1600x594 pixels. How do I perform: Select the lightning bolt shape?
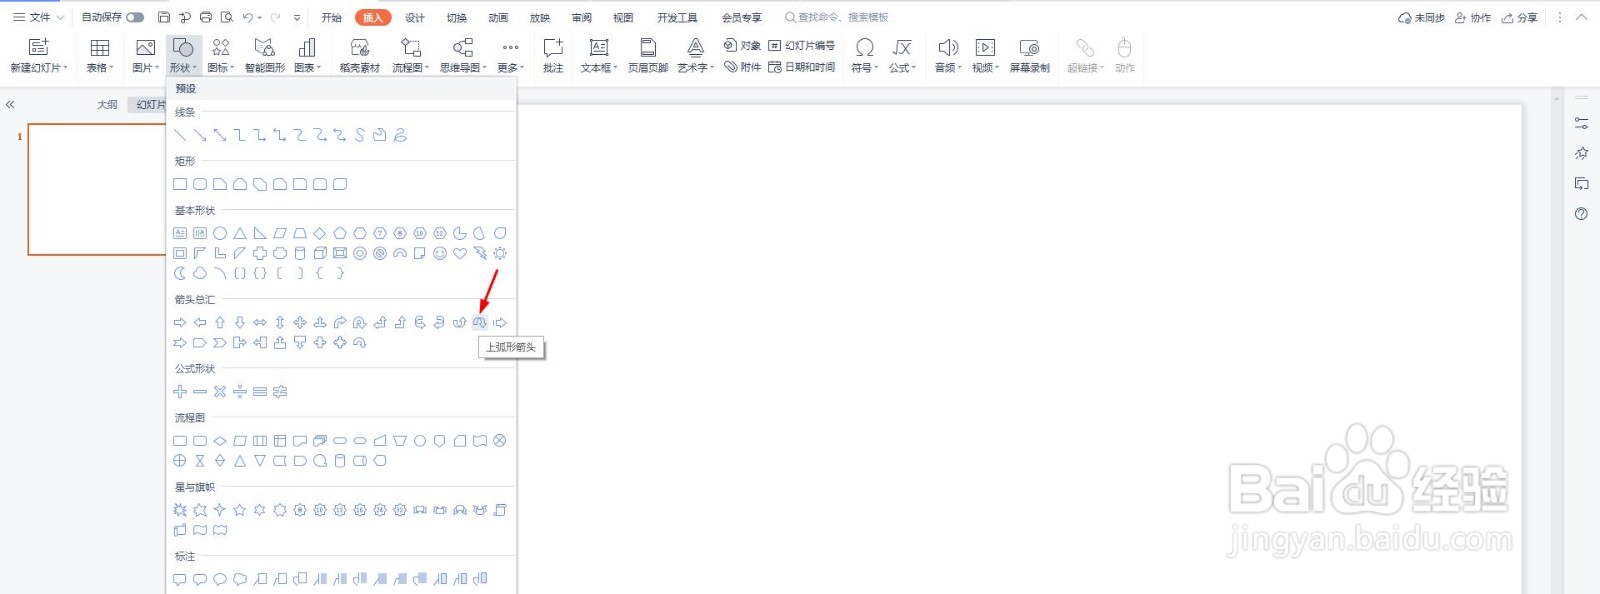[480, 253]
